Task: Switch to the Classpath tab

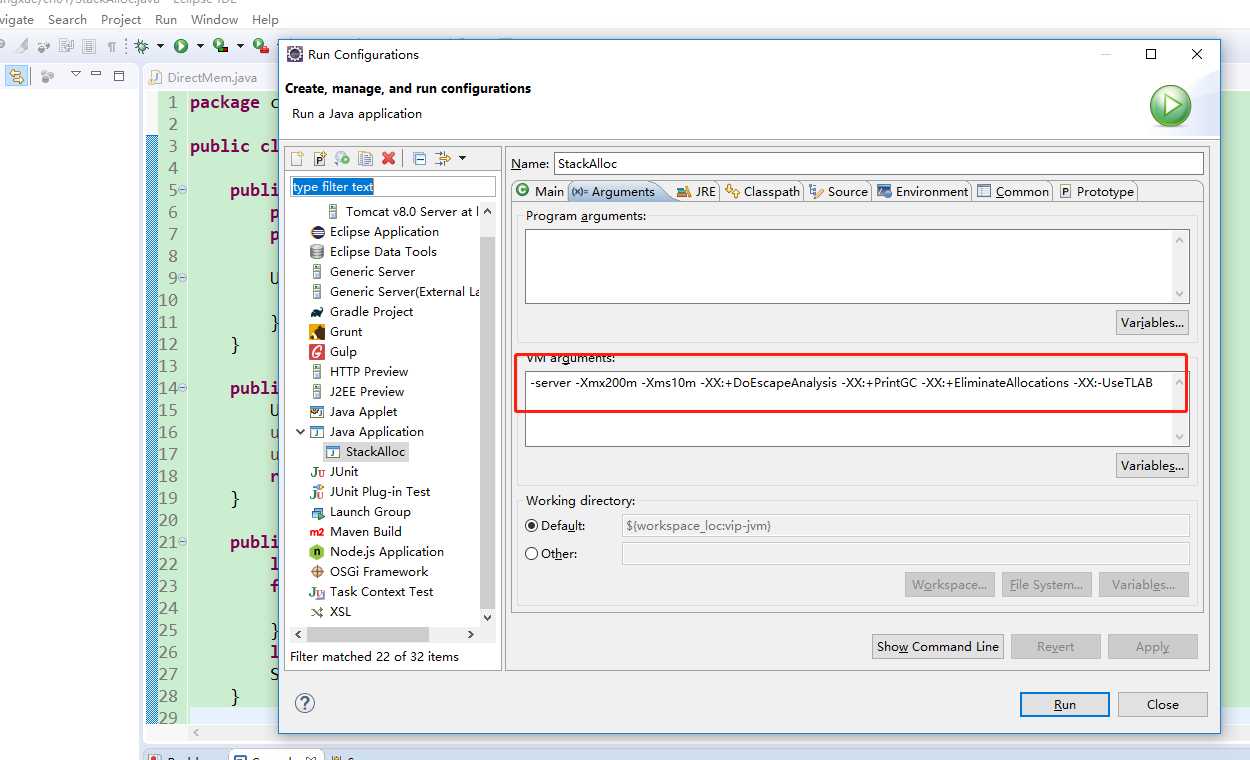Action: point(763,191)
